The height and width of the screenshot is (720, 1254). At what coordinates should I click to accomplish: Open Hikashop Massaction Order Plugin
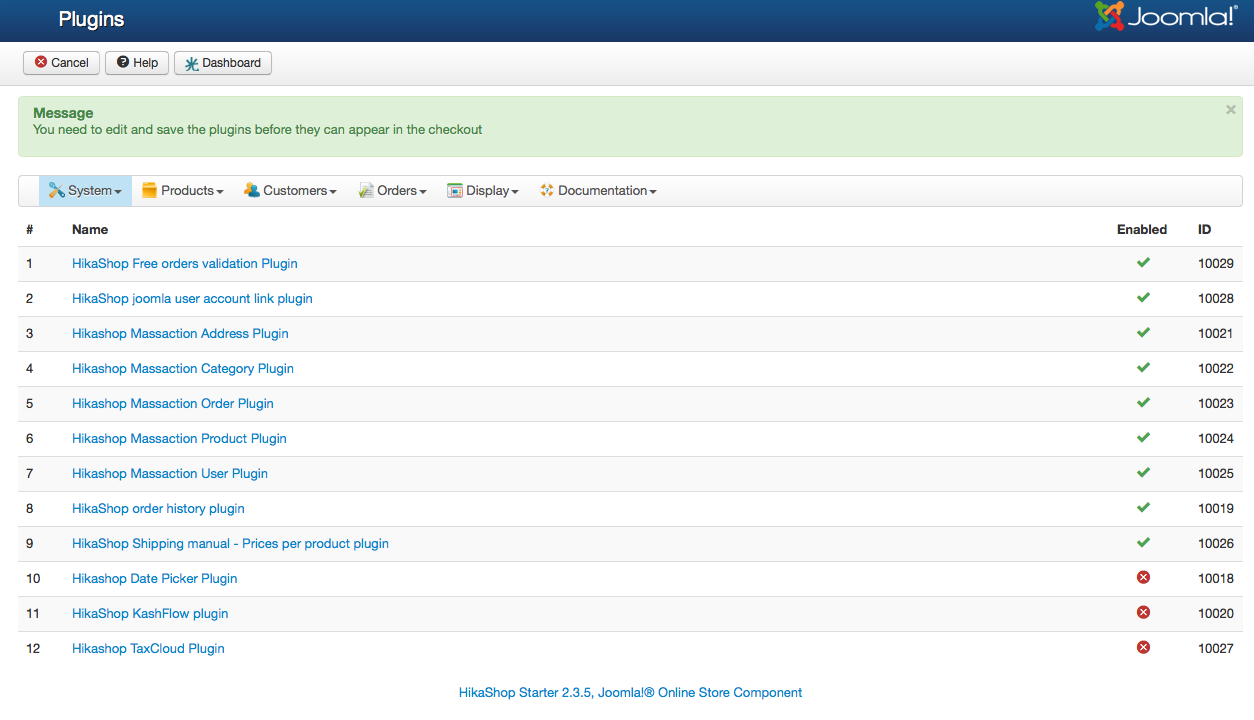click(173, 404)
